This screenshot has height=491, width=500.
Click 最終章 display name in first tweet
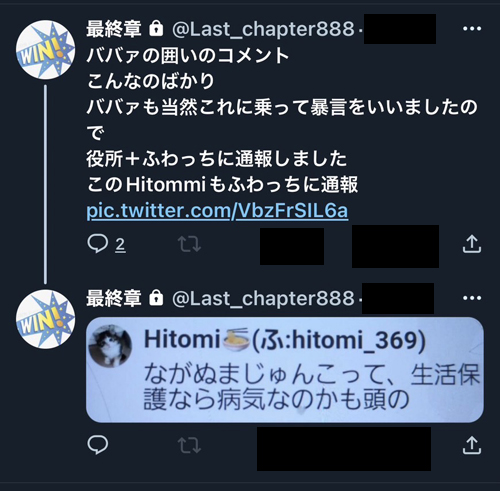pyautogui.click(x=114, y=29)
